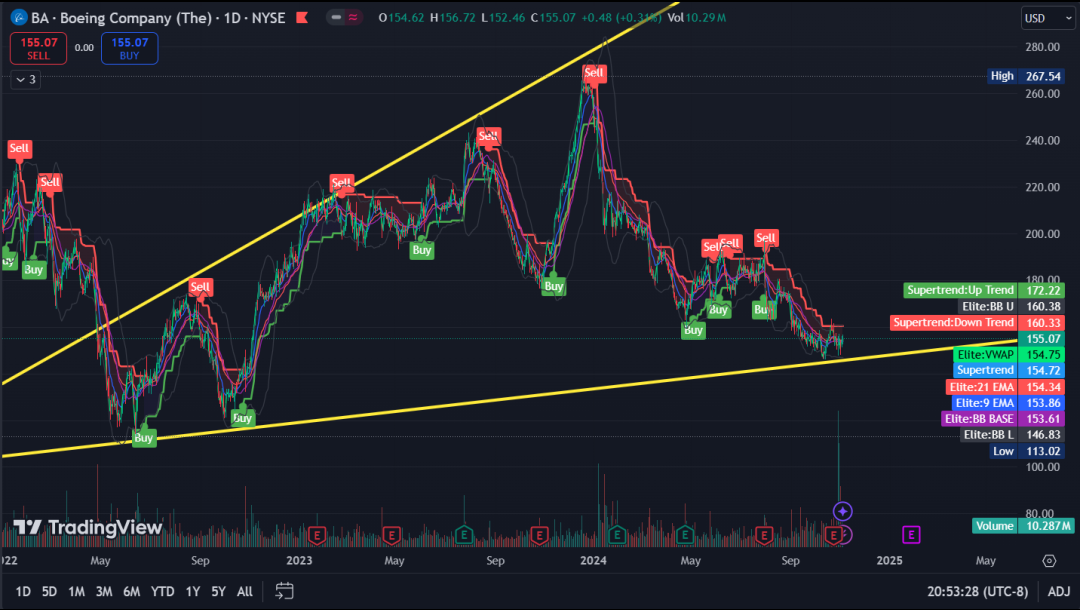Click the pink approximate-equals icon in the header pill

353,18
